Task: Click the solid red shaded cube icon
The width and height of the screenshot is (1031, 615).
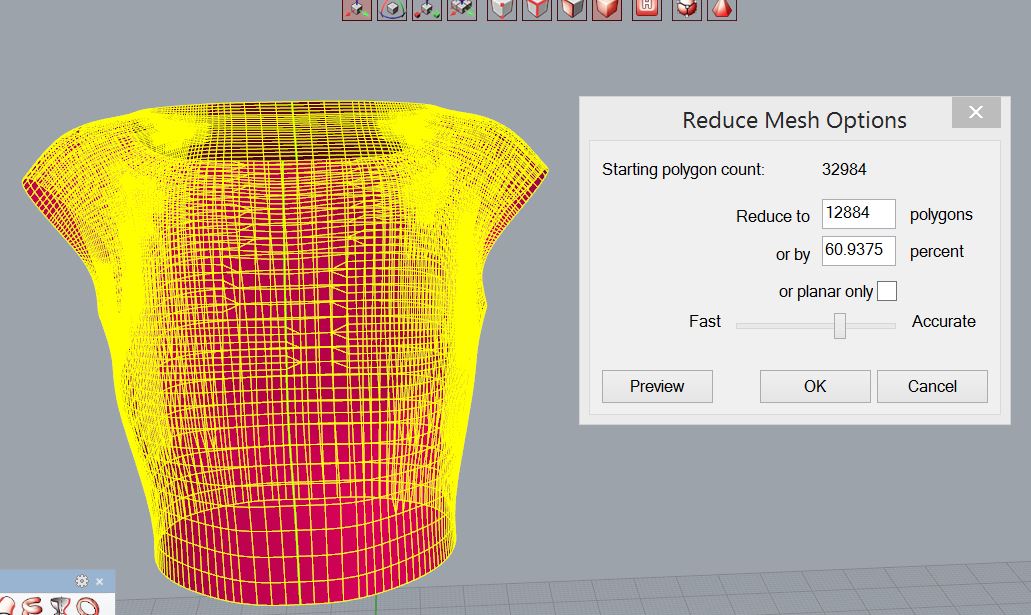Action: [606, 9]
